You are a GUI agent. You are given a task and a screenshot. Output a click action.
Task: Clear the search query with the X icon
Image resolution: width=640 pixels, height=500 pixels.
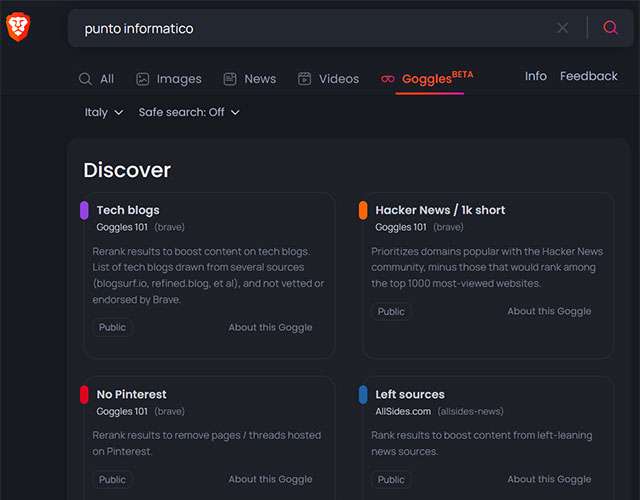[x=563, y=28]
